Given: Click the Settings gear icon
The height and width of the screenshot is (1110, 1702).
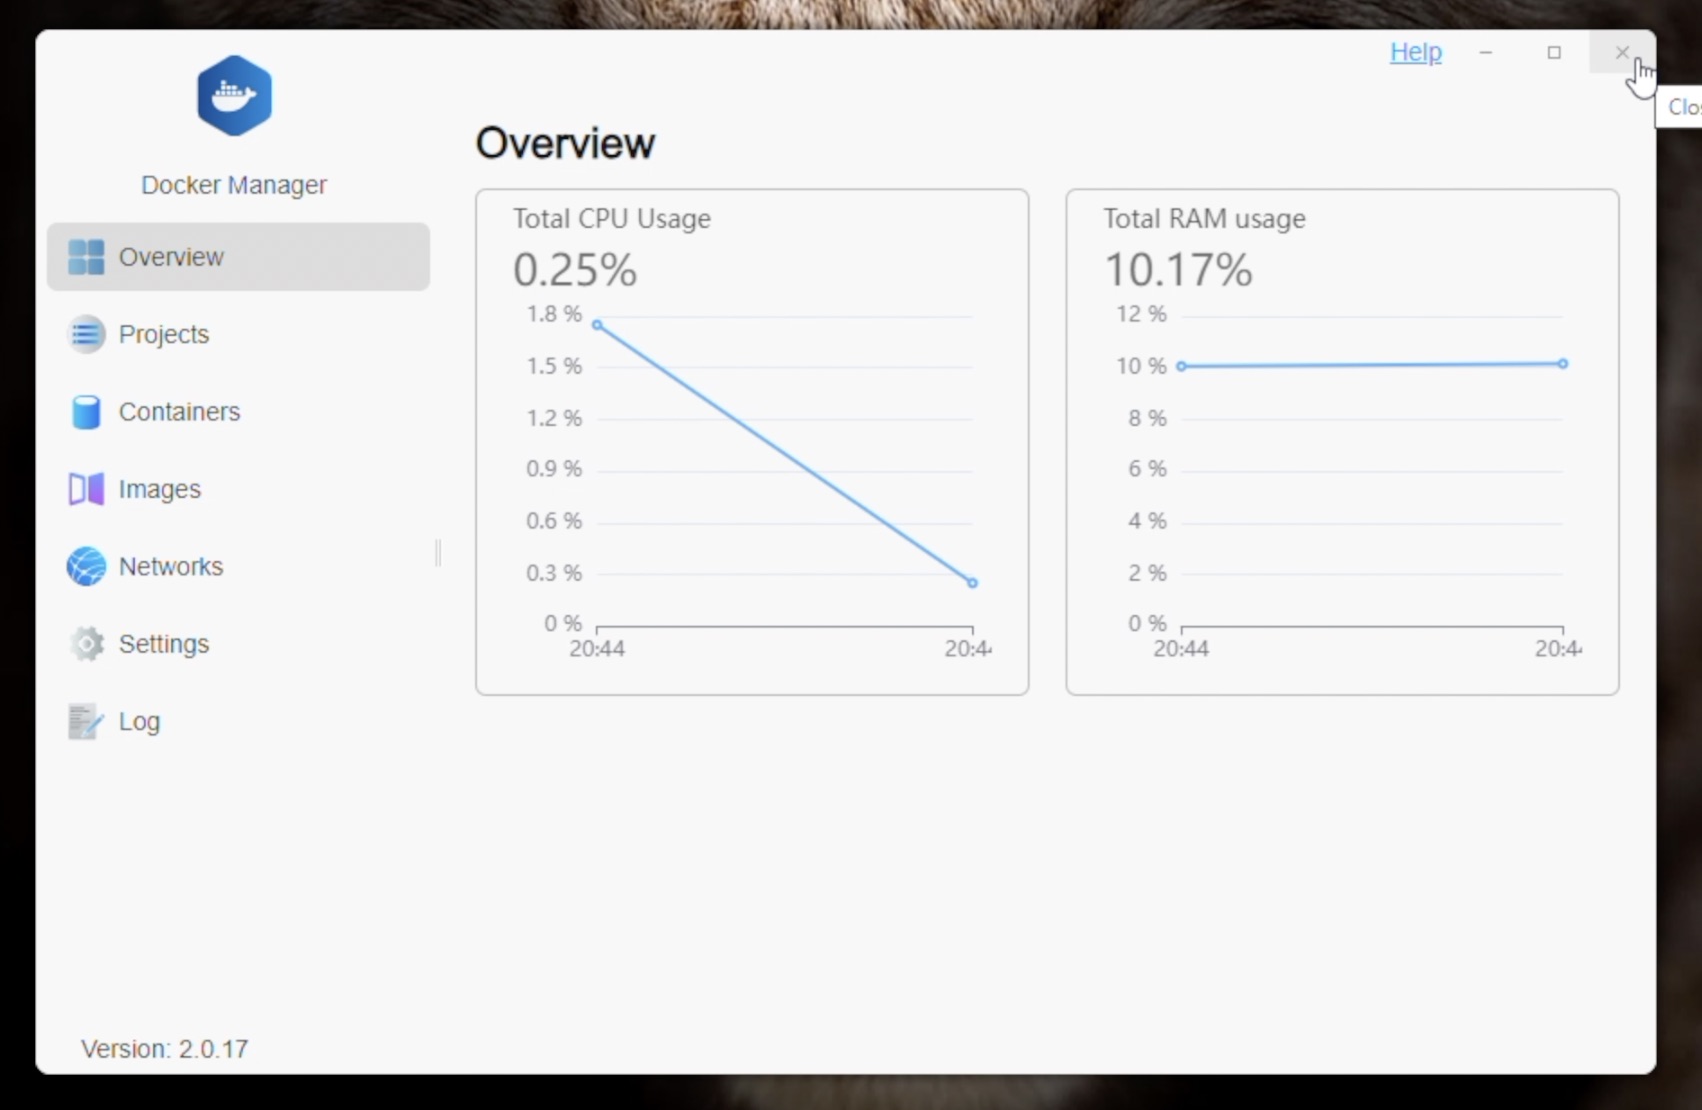Looking at the screenshot, I should click(86, 644).
